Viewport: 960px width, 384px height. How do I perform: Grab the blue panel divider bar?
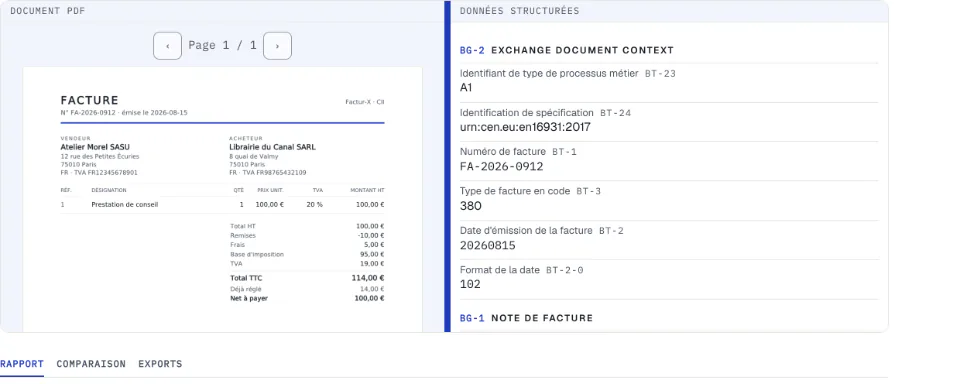point(448,166)
